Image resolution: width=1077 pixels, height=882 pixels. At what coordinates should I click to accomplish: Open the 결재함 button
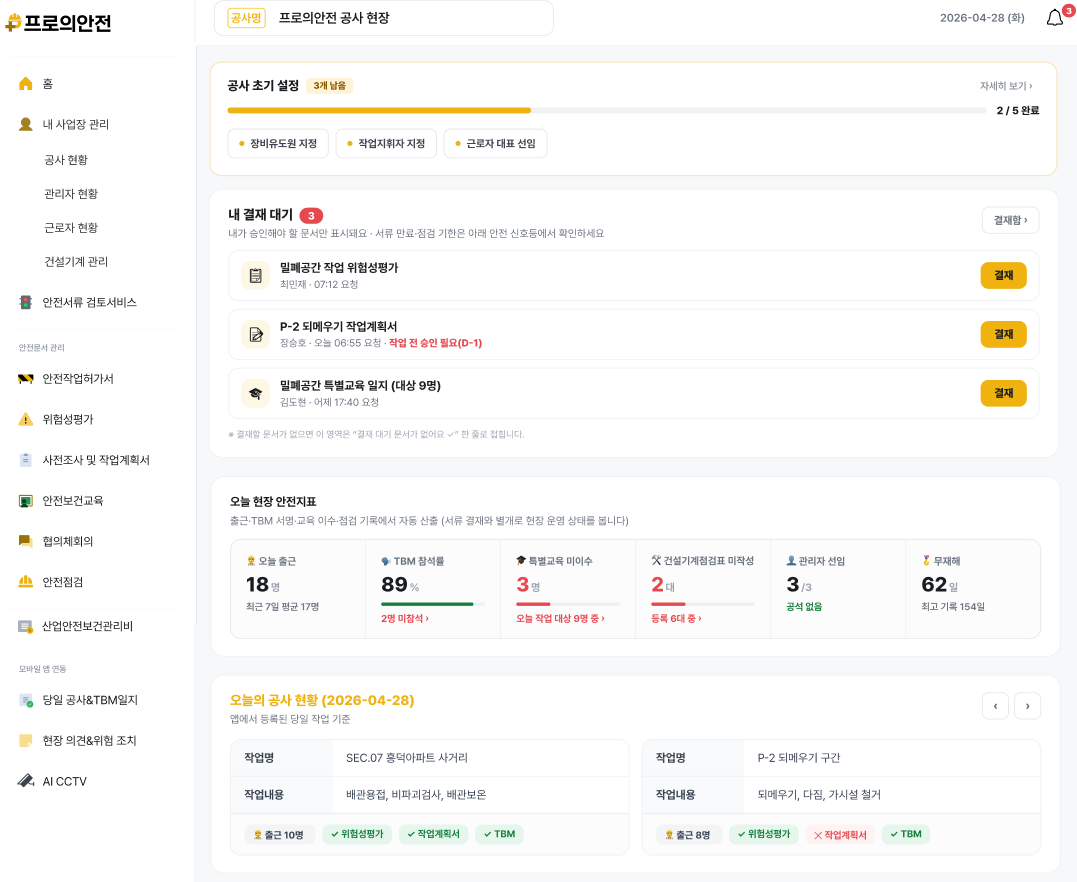[x=1010, y=220]
